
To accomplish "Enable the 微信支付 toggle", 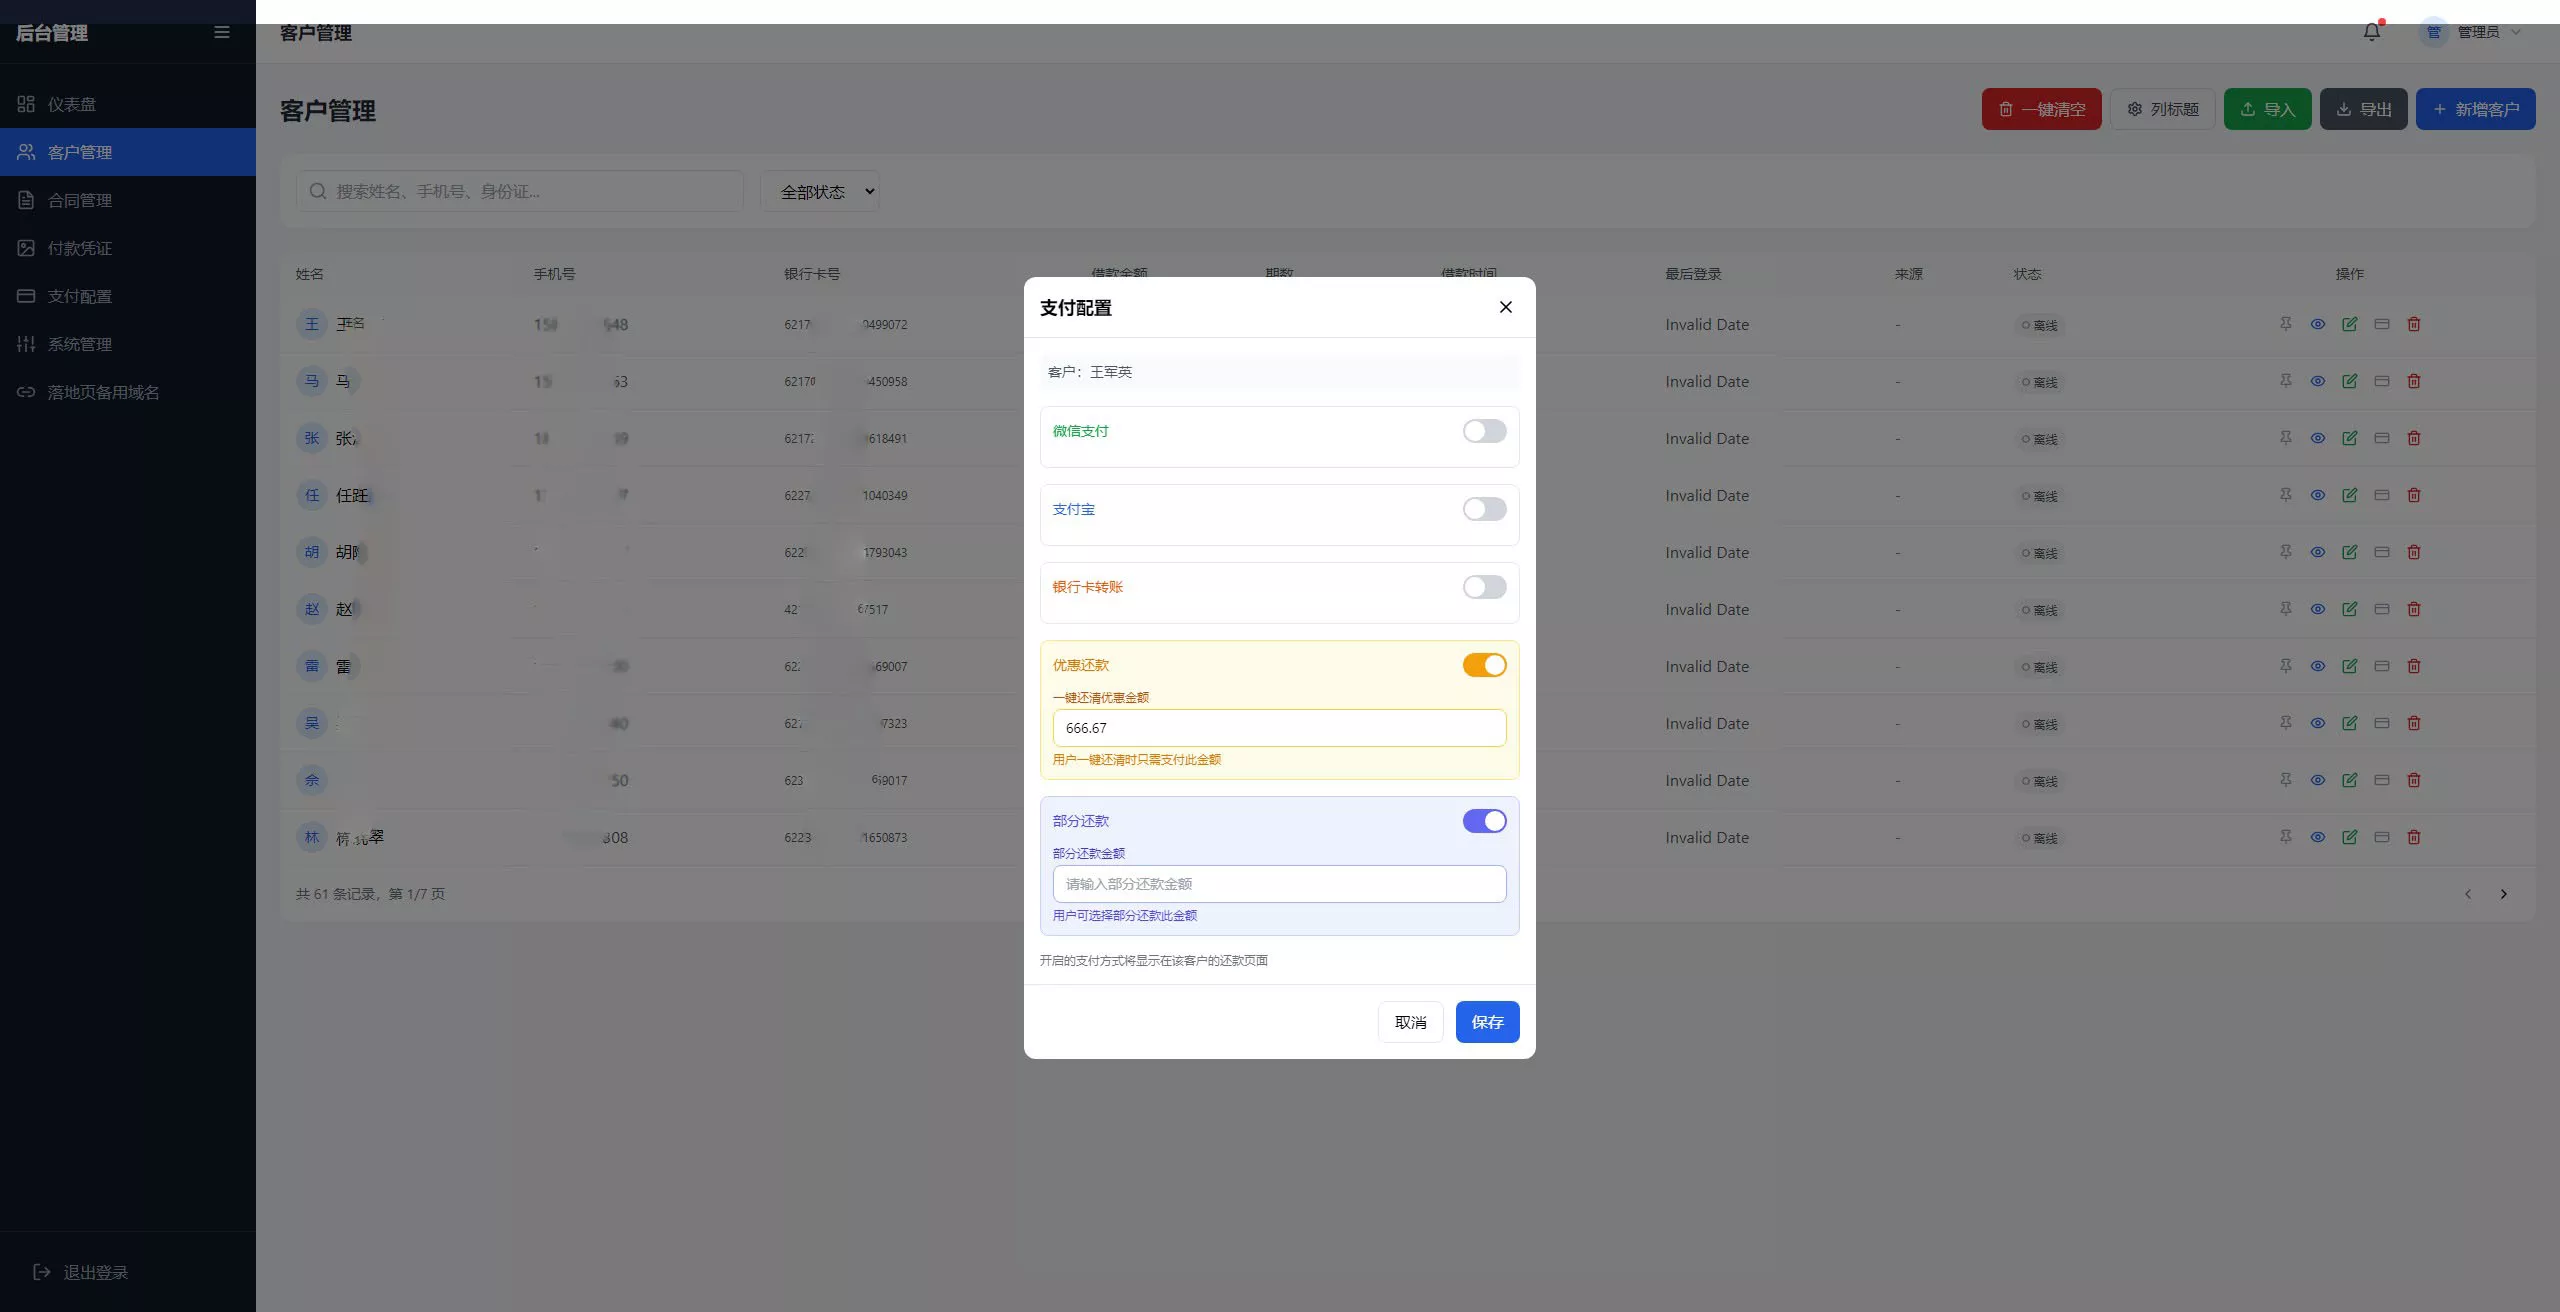I will pos(1484,431).
